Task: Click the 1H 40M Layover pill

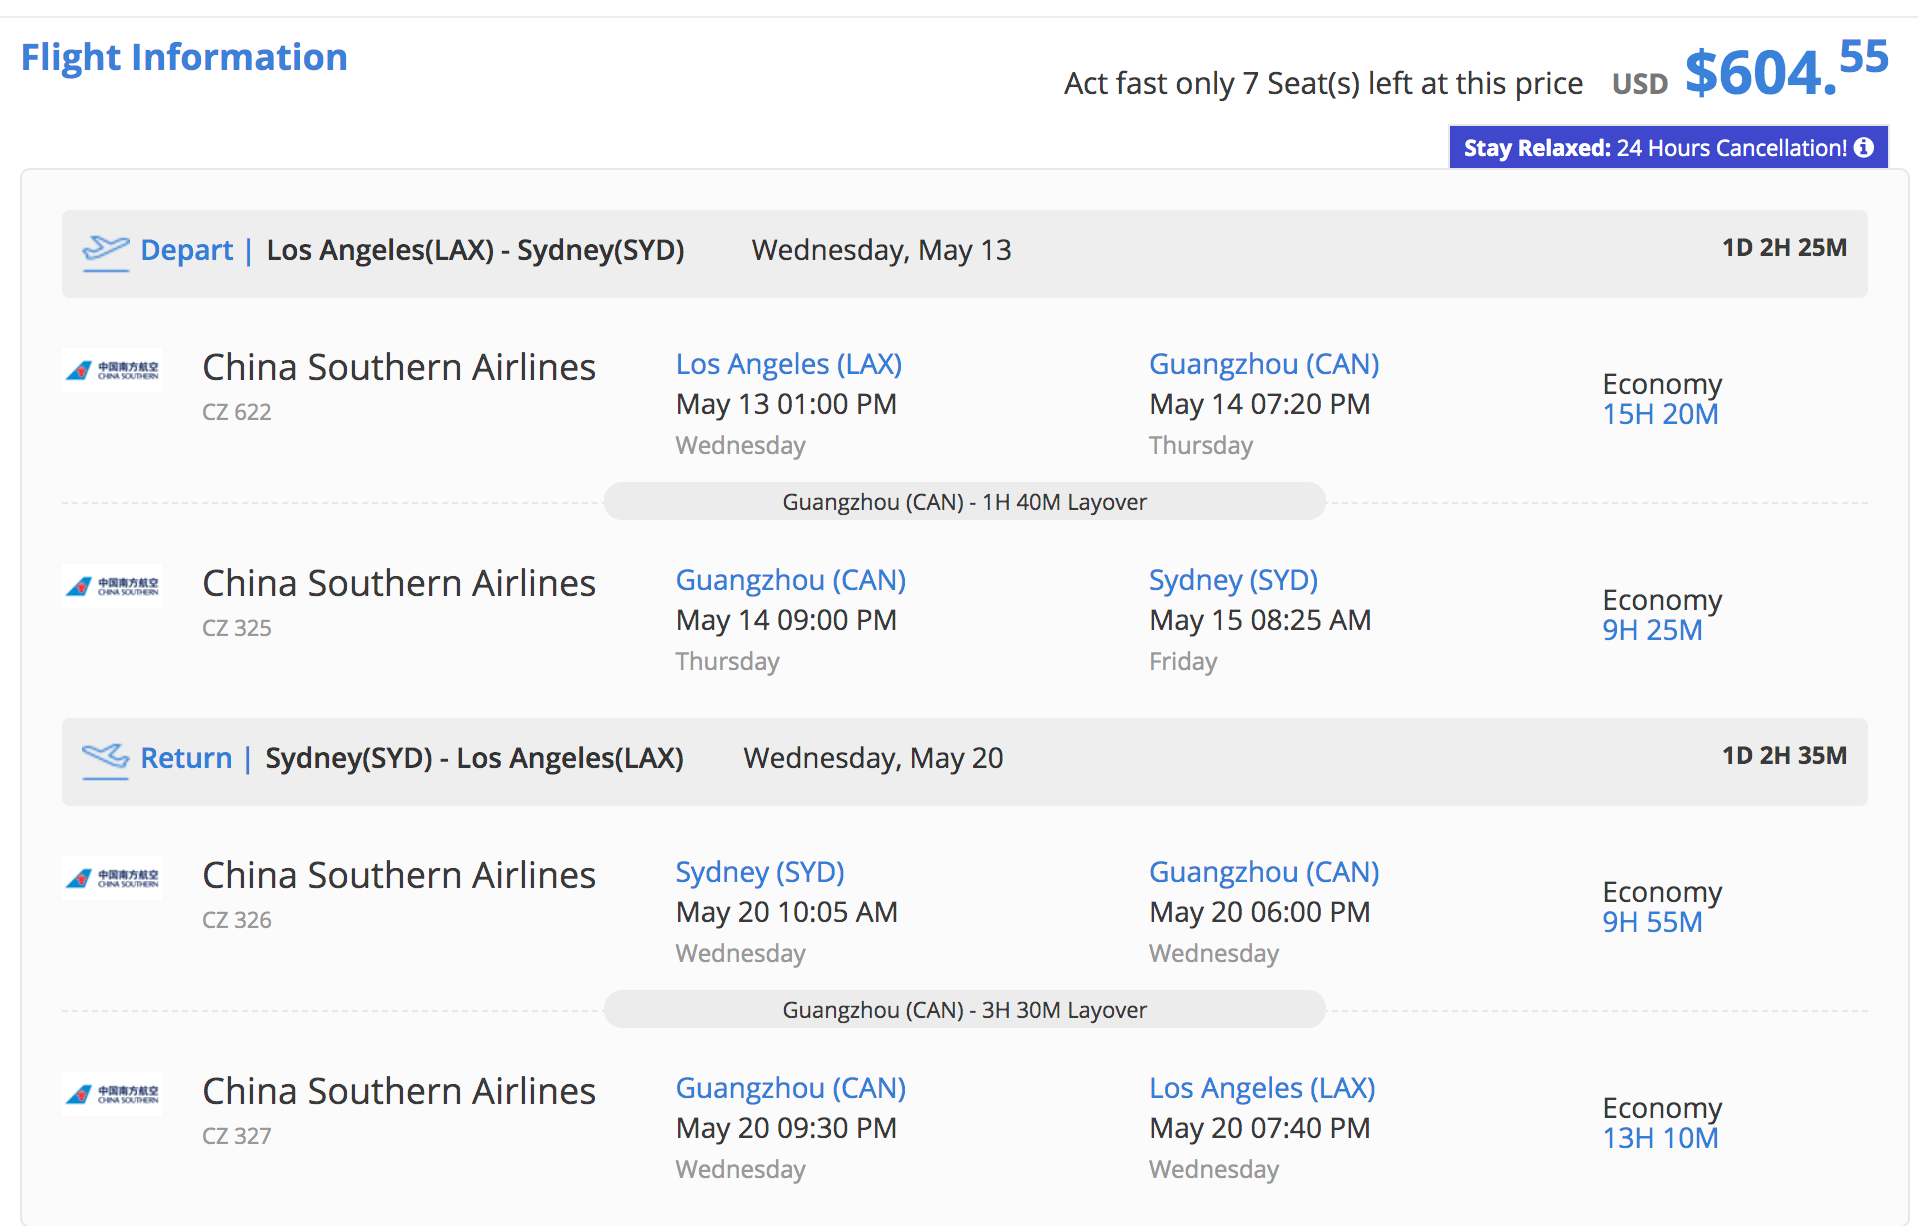Action: click(x=964, y=502)
